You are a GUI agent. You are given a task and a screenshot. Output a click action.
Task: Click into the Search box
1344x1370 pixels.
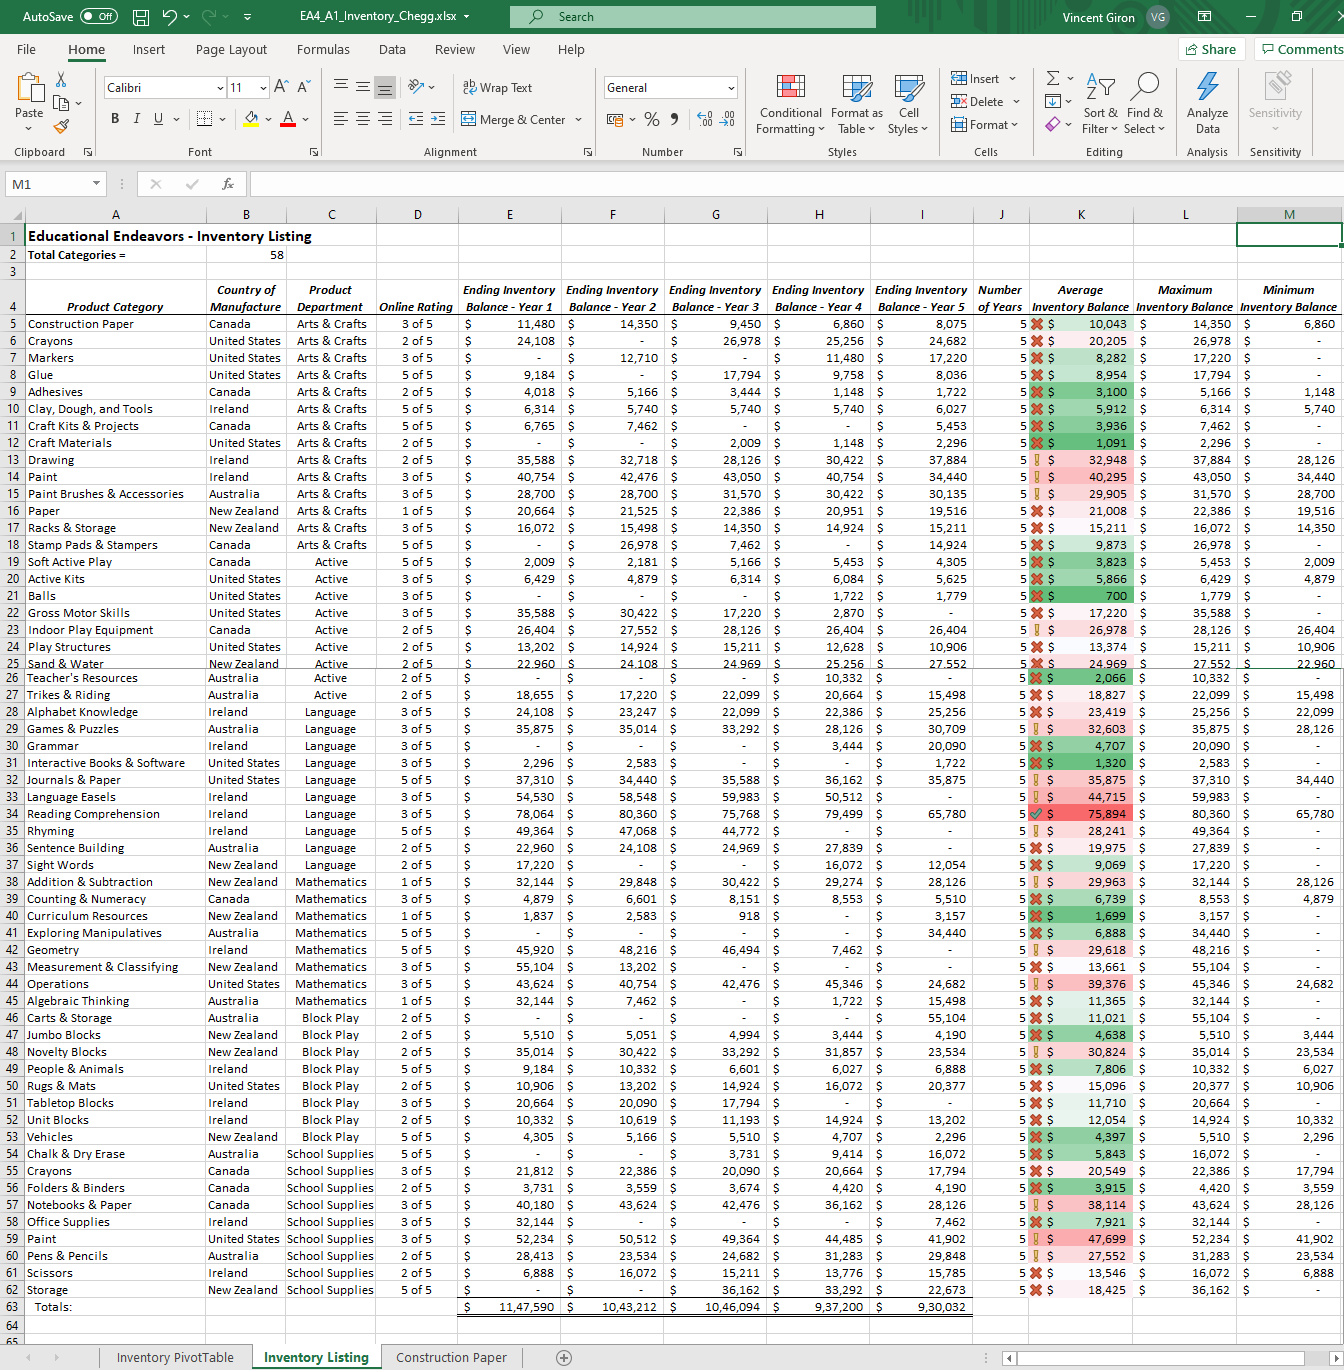click(x=693, y=17)
